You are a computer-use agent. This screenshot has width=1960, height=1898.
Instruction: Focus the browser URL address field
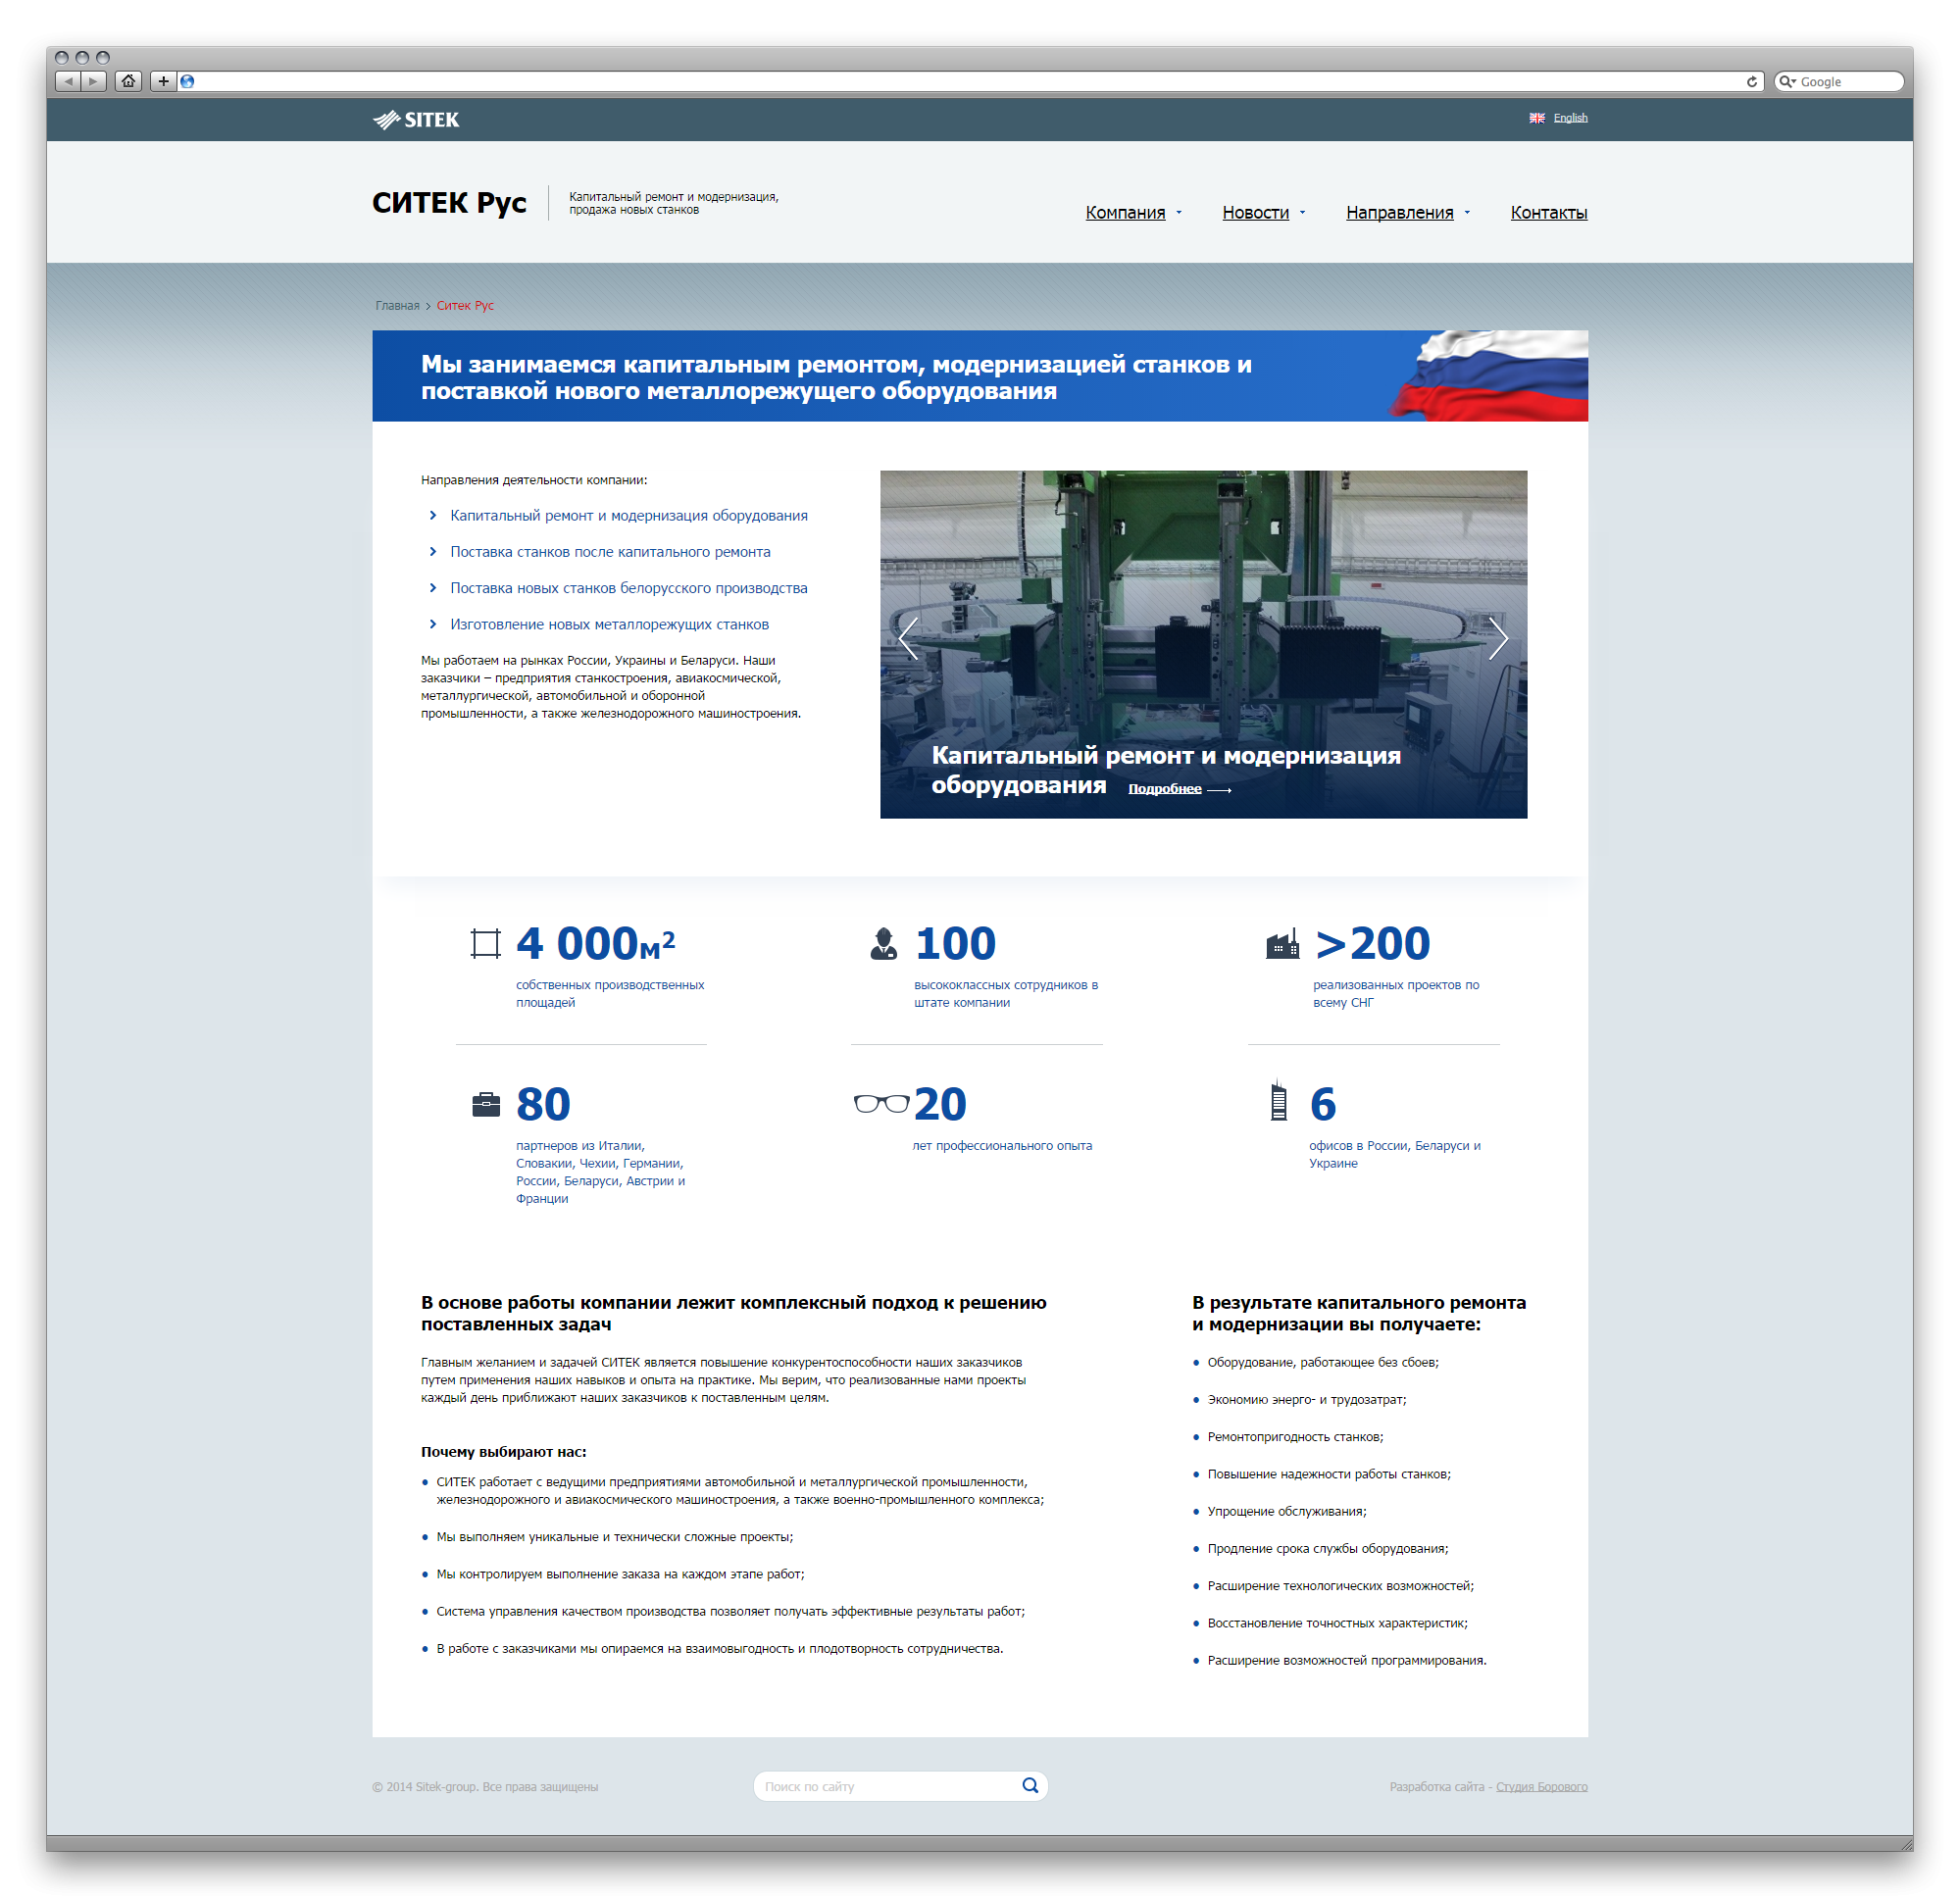tap(970, 82)
